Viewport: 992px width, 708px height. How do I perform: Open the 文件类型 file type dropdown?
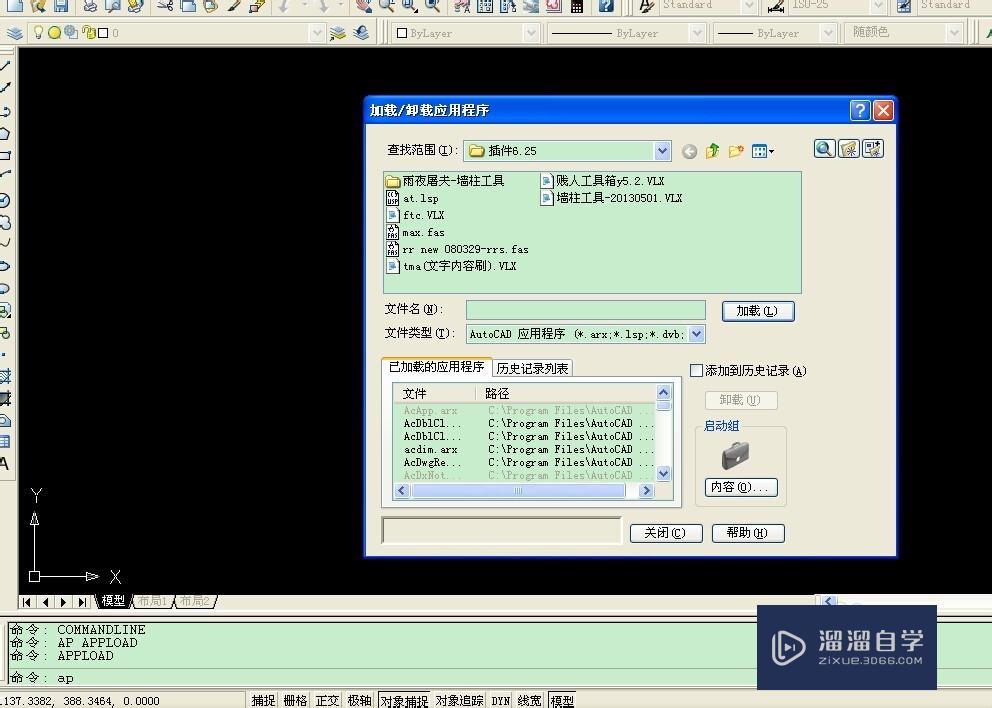pyautogui.click(x=697, y=333)
